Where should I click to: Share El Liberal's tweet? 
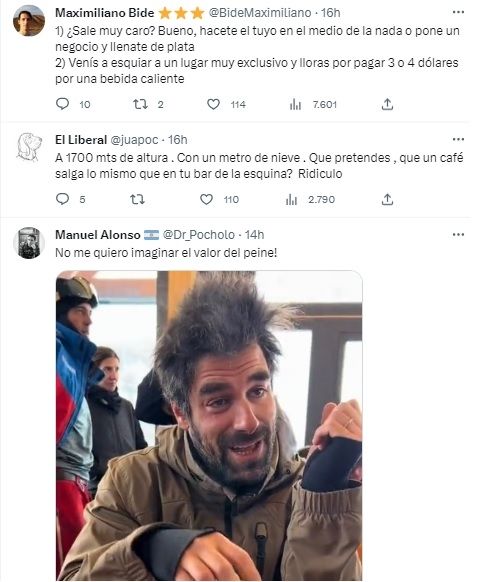pyautogui.click(x=387, y=199)
